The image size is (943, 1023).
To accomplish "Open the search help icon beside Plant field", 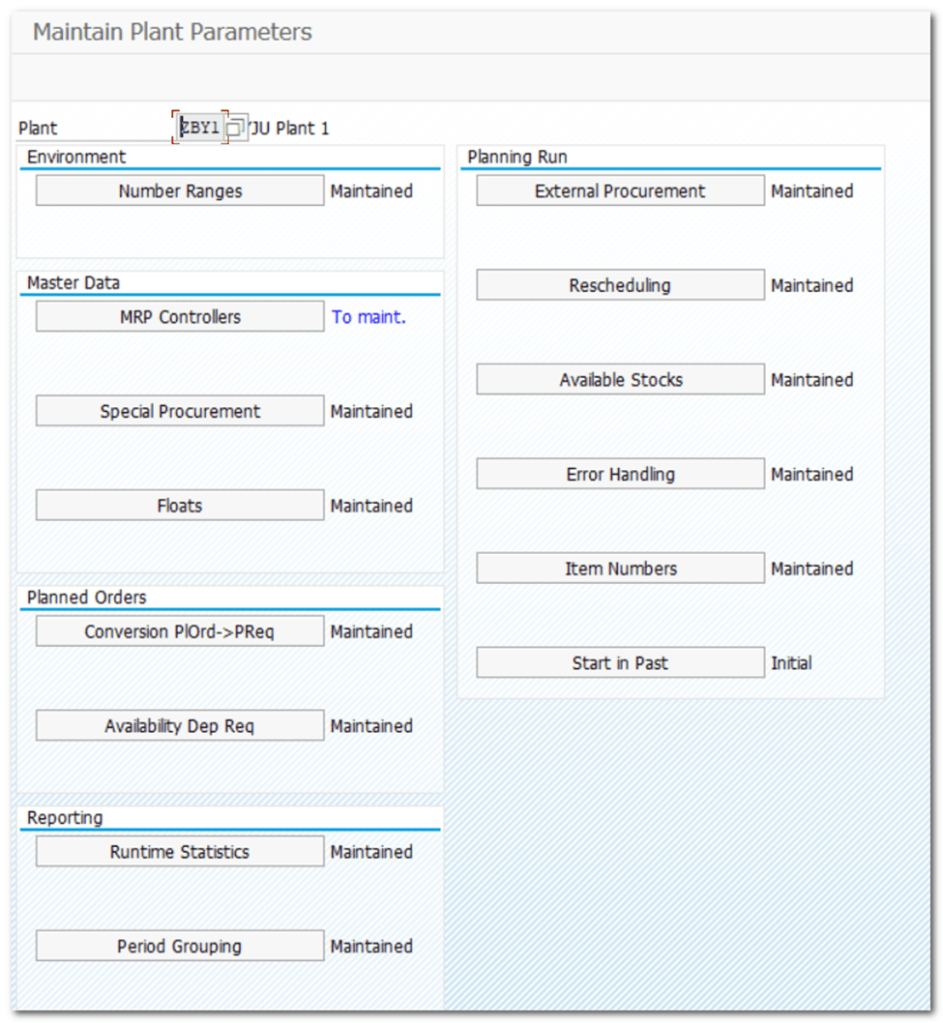I will click(x=235, y=128).
